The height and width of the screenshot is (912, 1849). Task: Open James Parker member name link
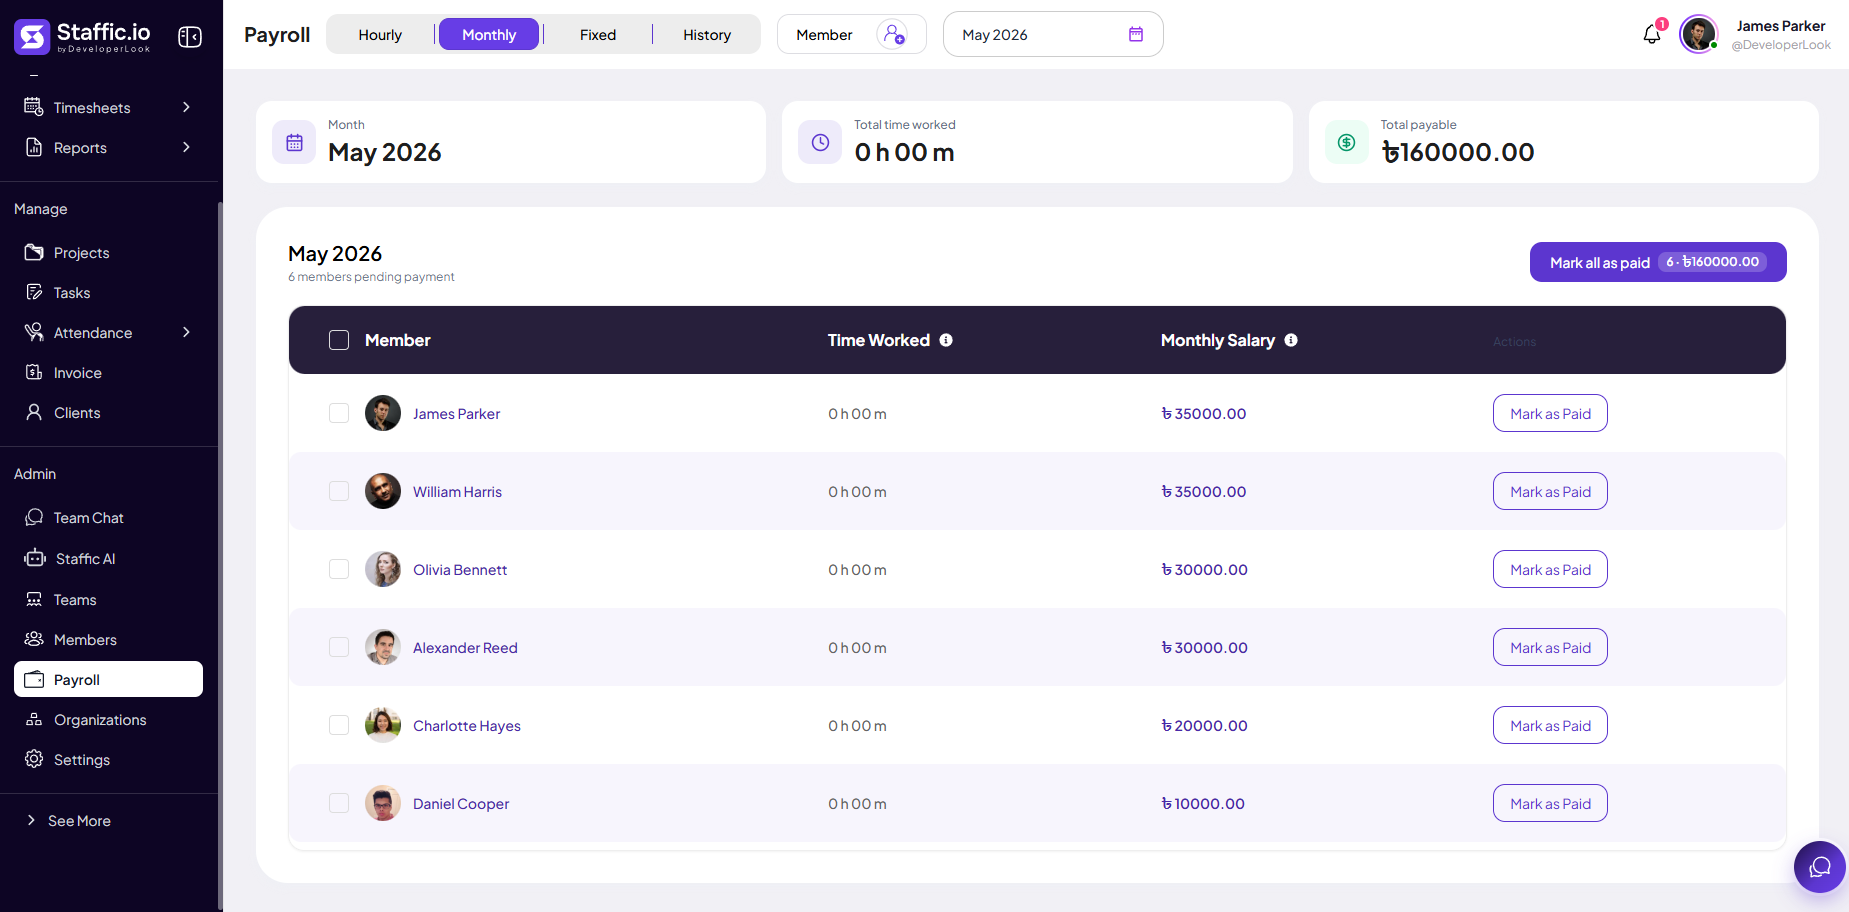456,413
